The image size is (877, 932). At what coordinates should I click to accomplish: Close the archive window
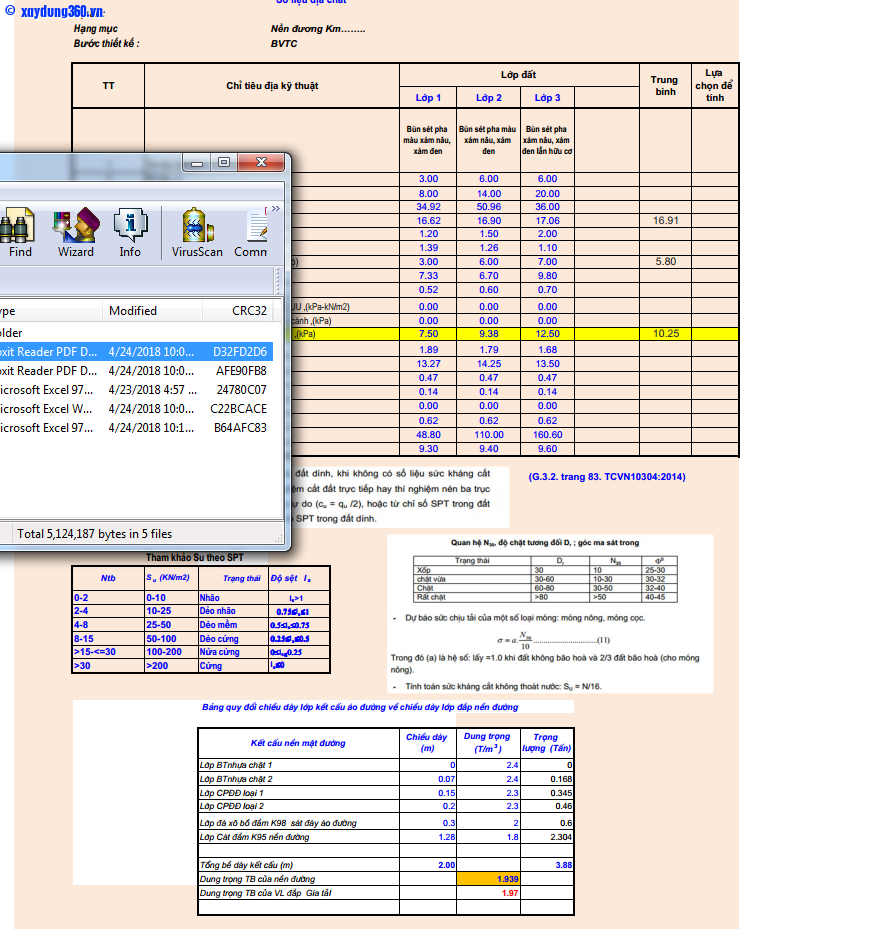(x=262, y=162)
